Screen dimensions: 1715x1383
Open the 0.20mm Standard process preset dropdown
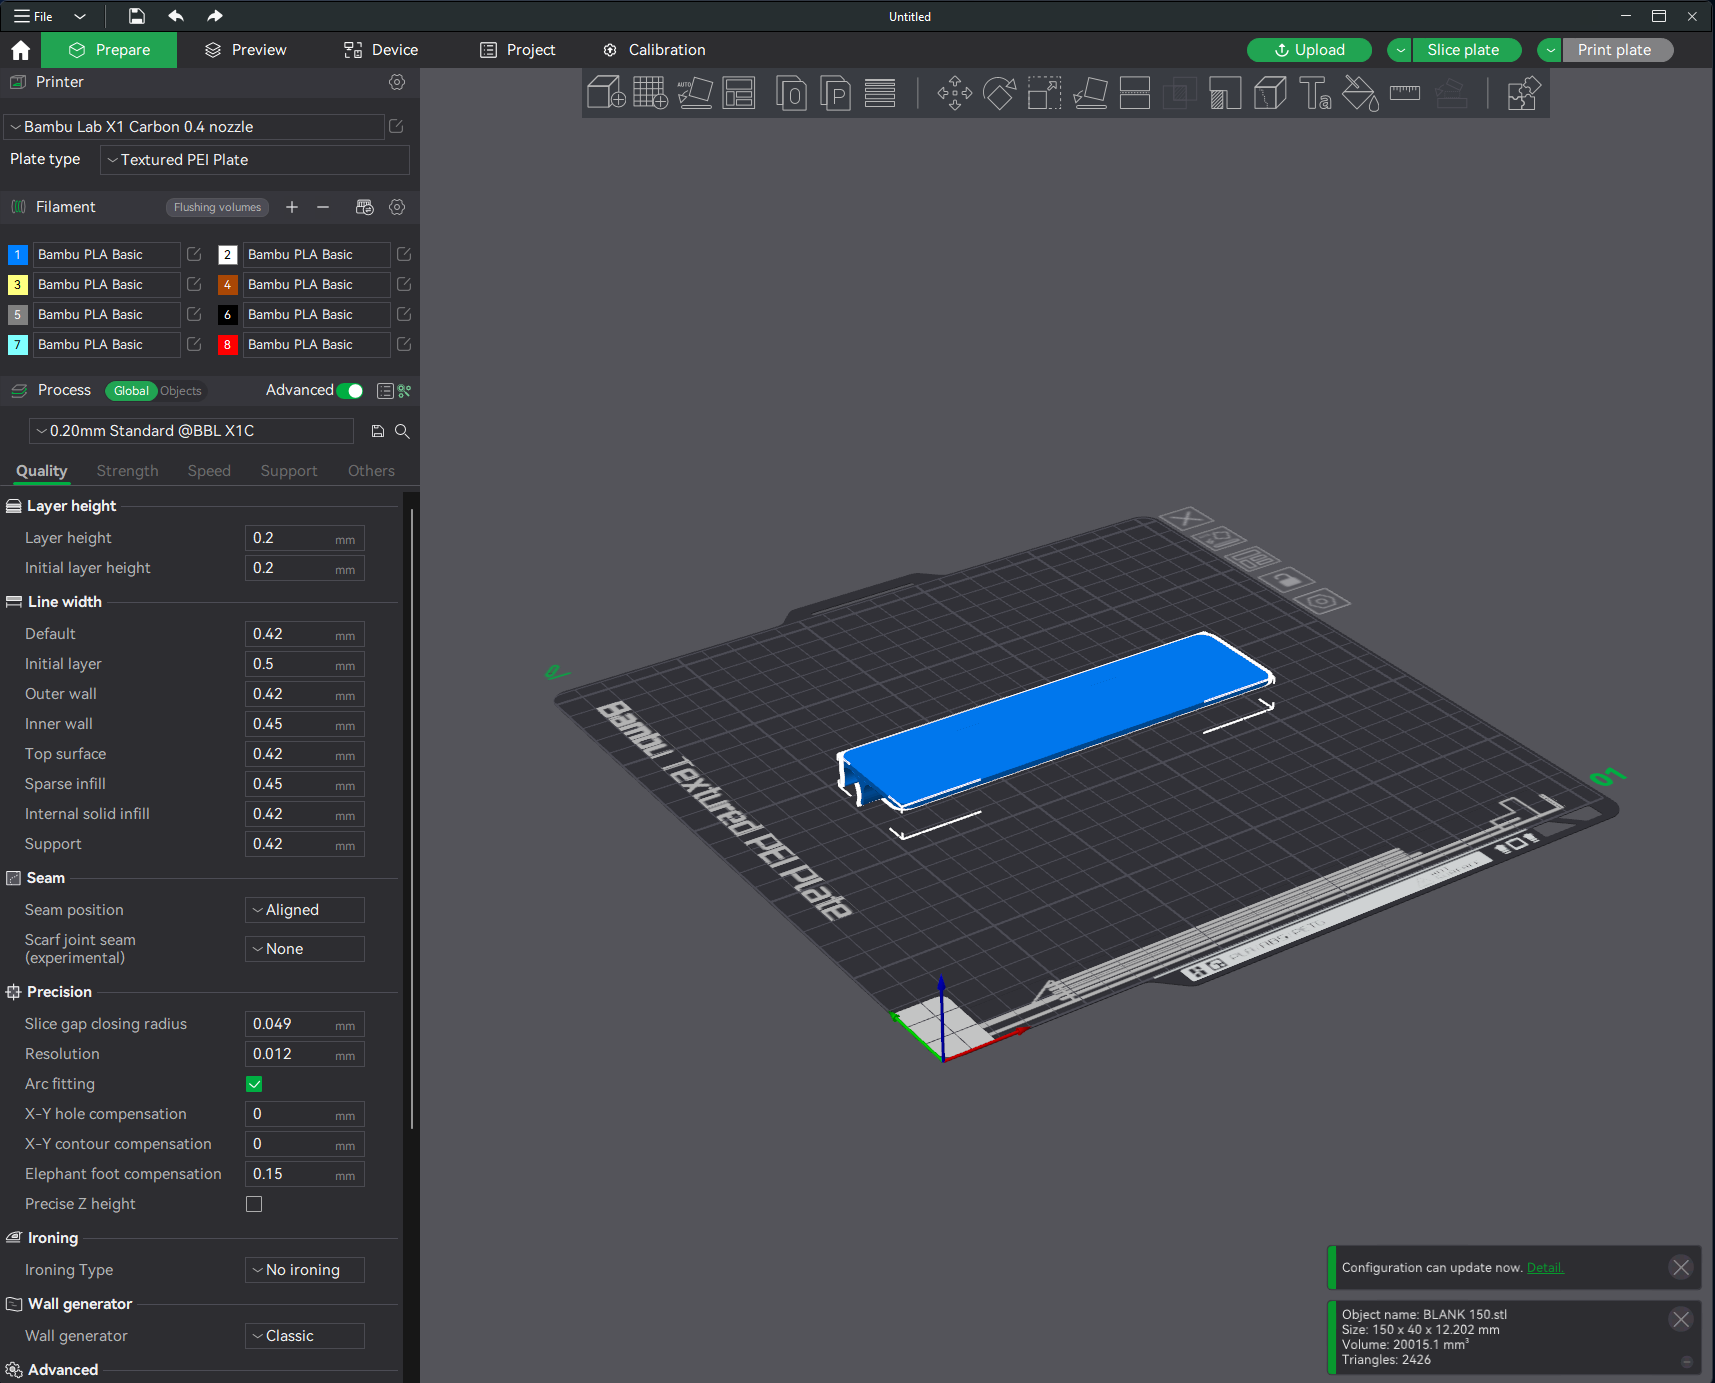click(x=191, y=431)
